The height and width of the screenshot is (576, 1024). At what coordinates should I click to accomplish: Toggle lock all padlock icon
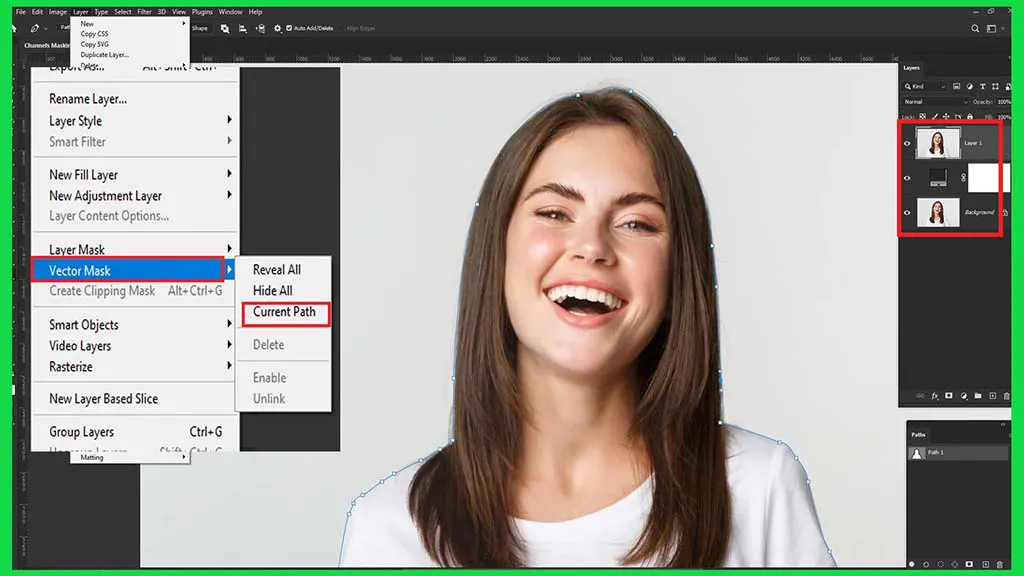[970, 117]
